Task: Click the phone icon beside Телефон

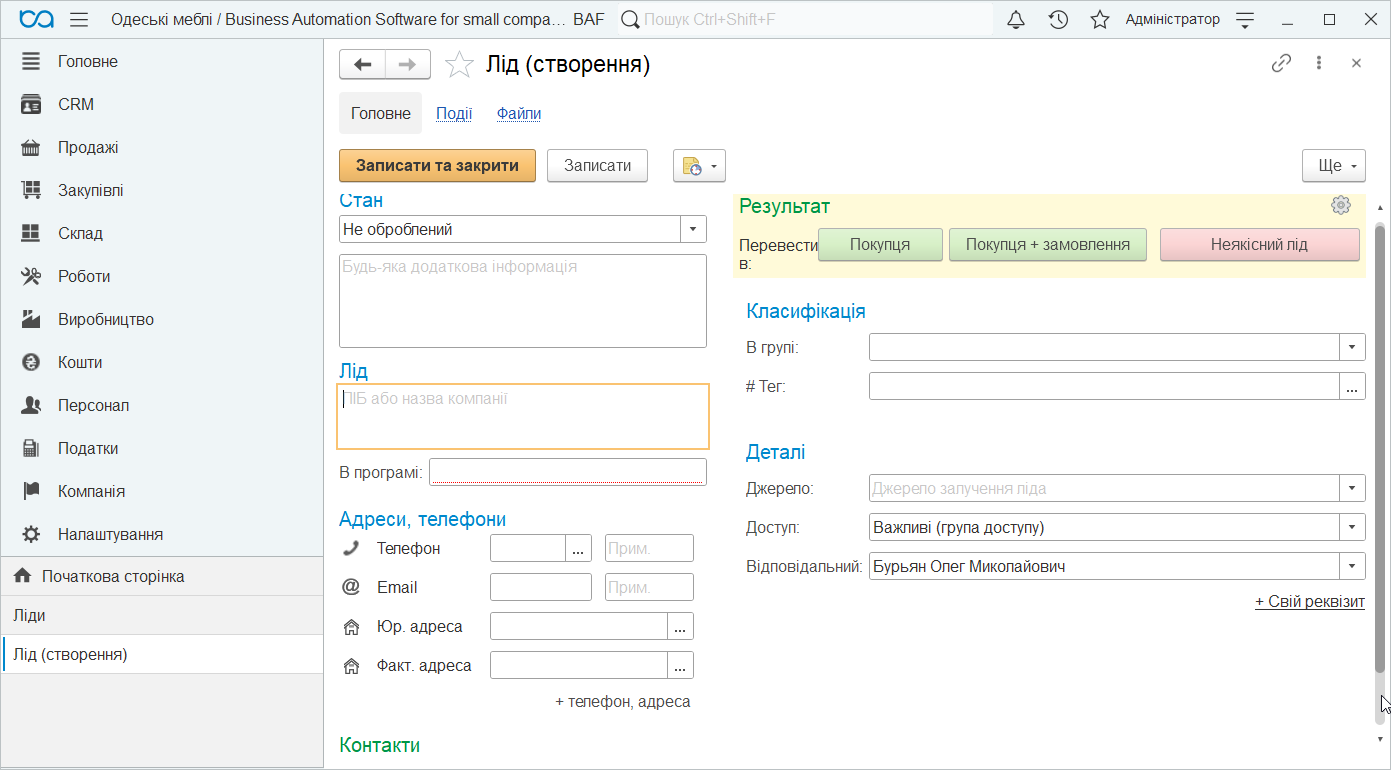Action: [x=351, y=548]
